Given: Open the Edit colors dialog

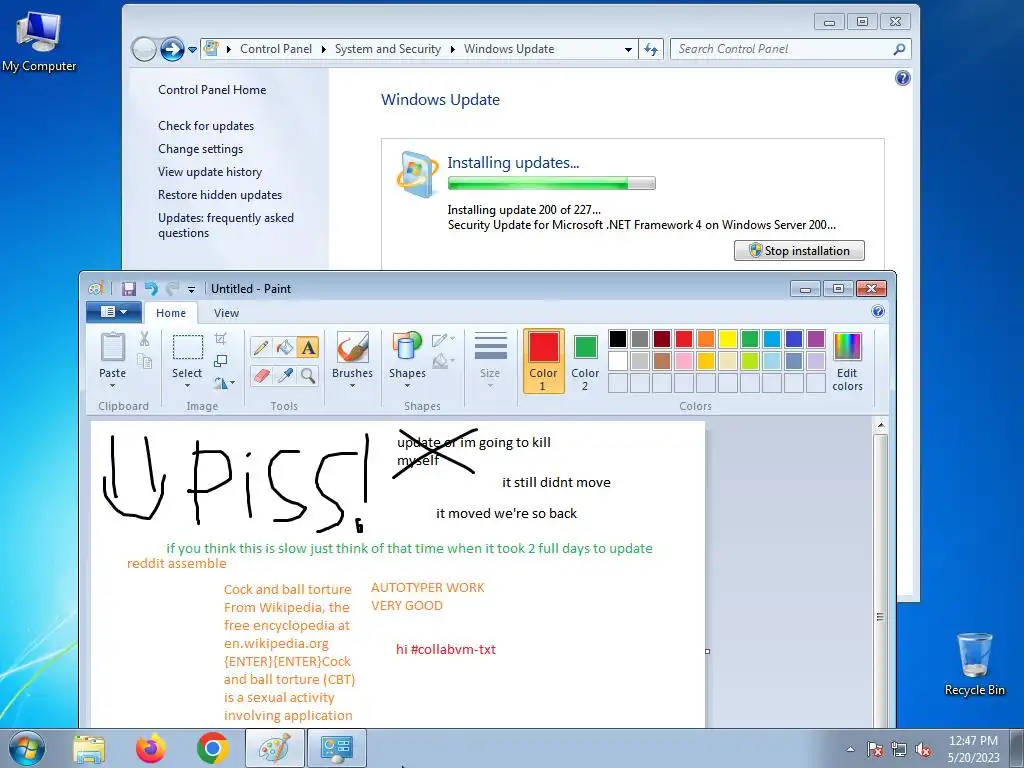Looking at the screenshot, I should pos(847,361).
